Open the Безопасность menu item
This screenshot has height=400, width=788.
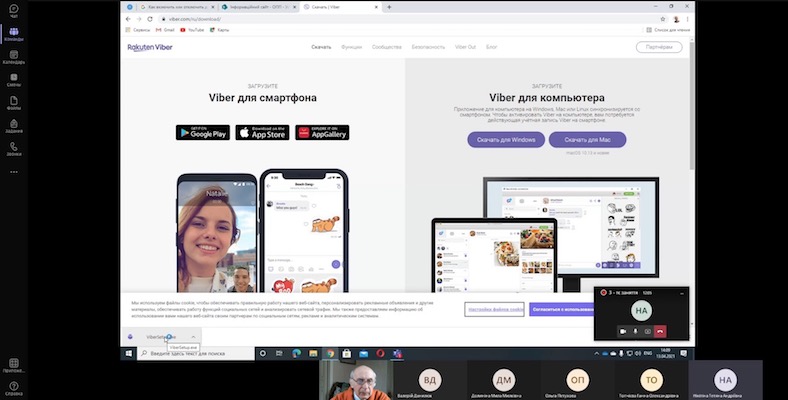point(428,47)
